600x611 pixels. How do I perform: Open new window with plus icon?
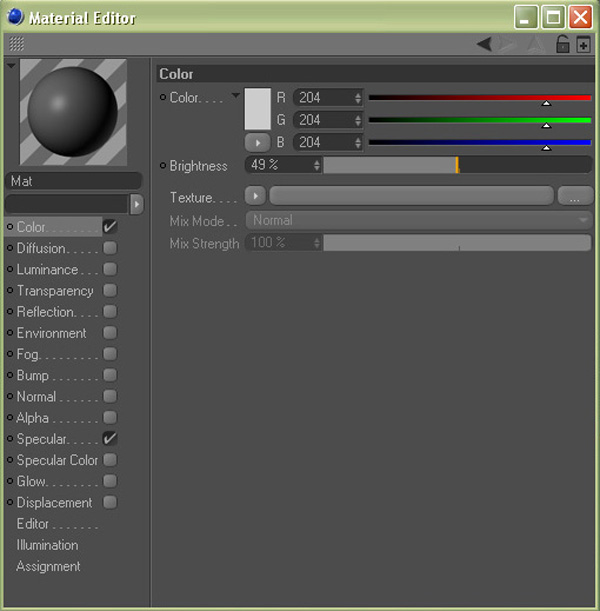583,44
